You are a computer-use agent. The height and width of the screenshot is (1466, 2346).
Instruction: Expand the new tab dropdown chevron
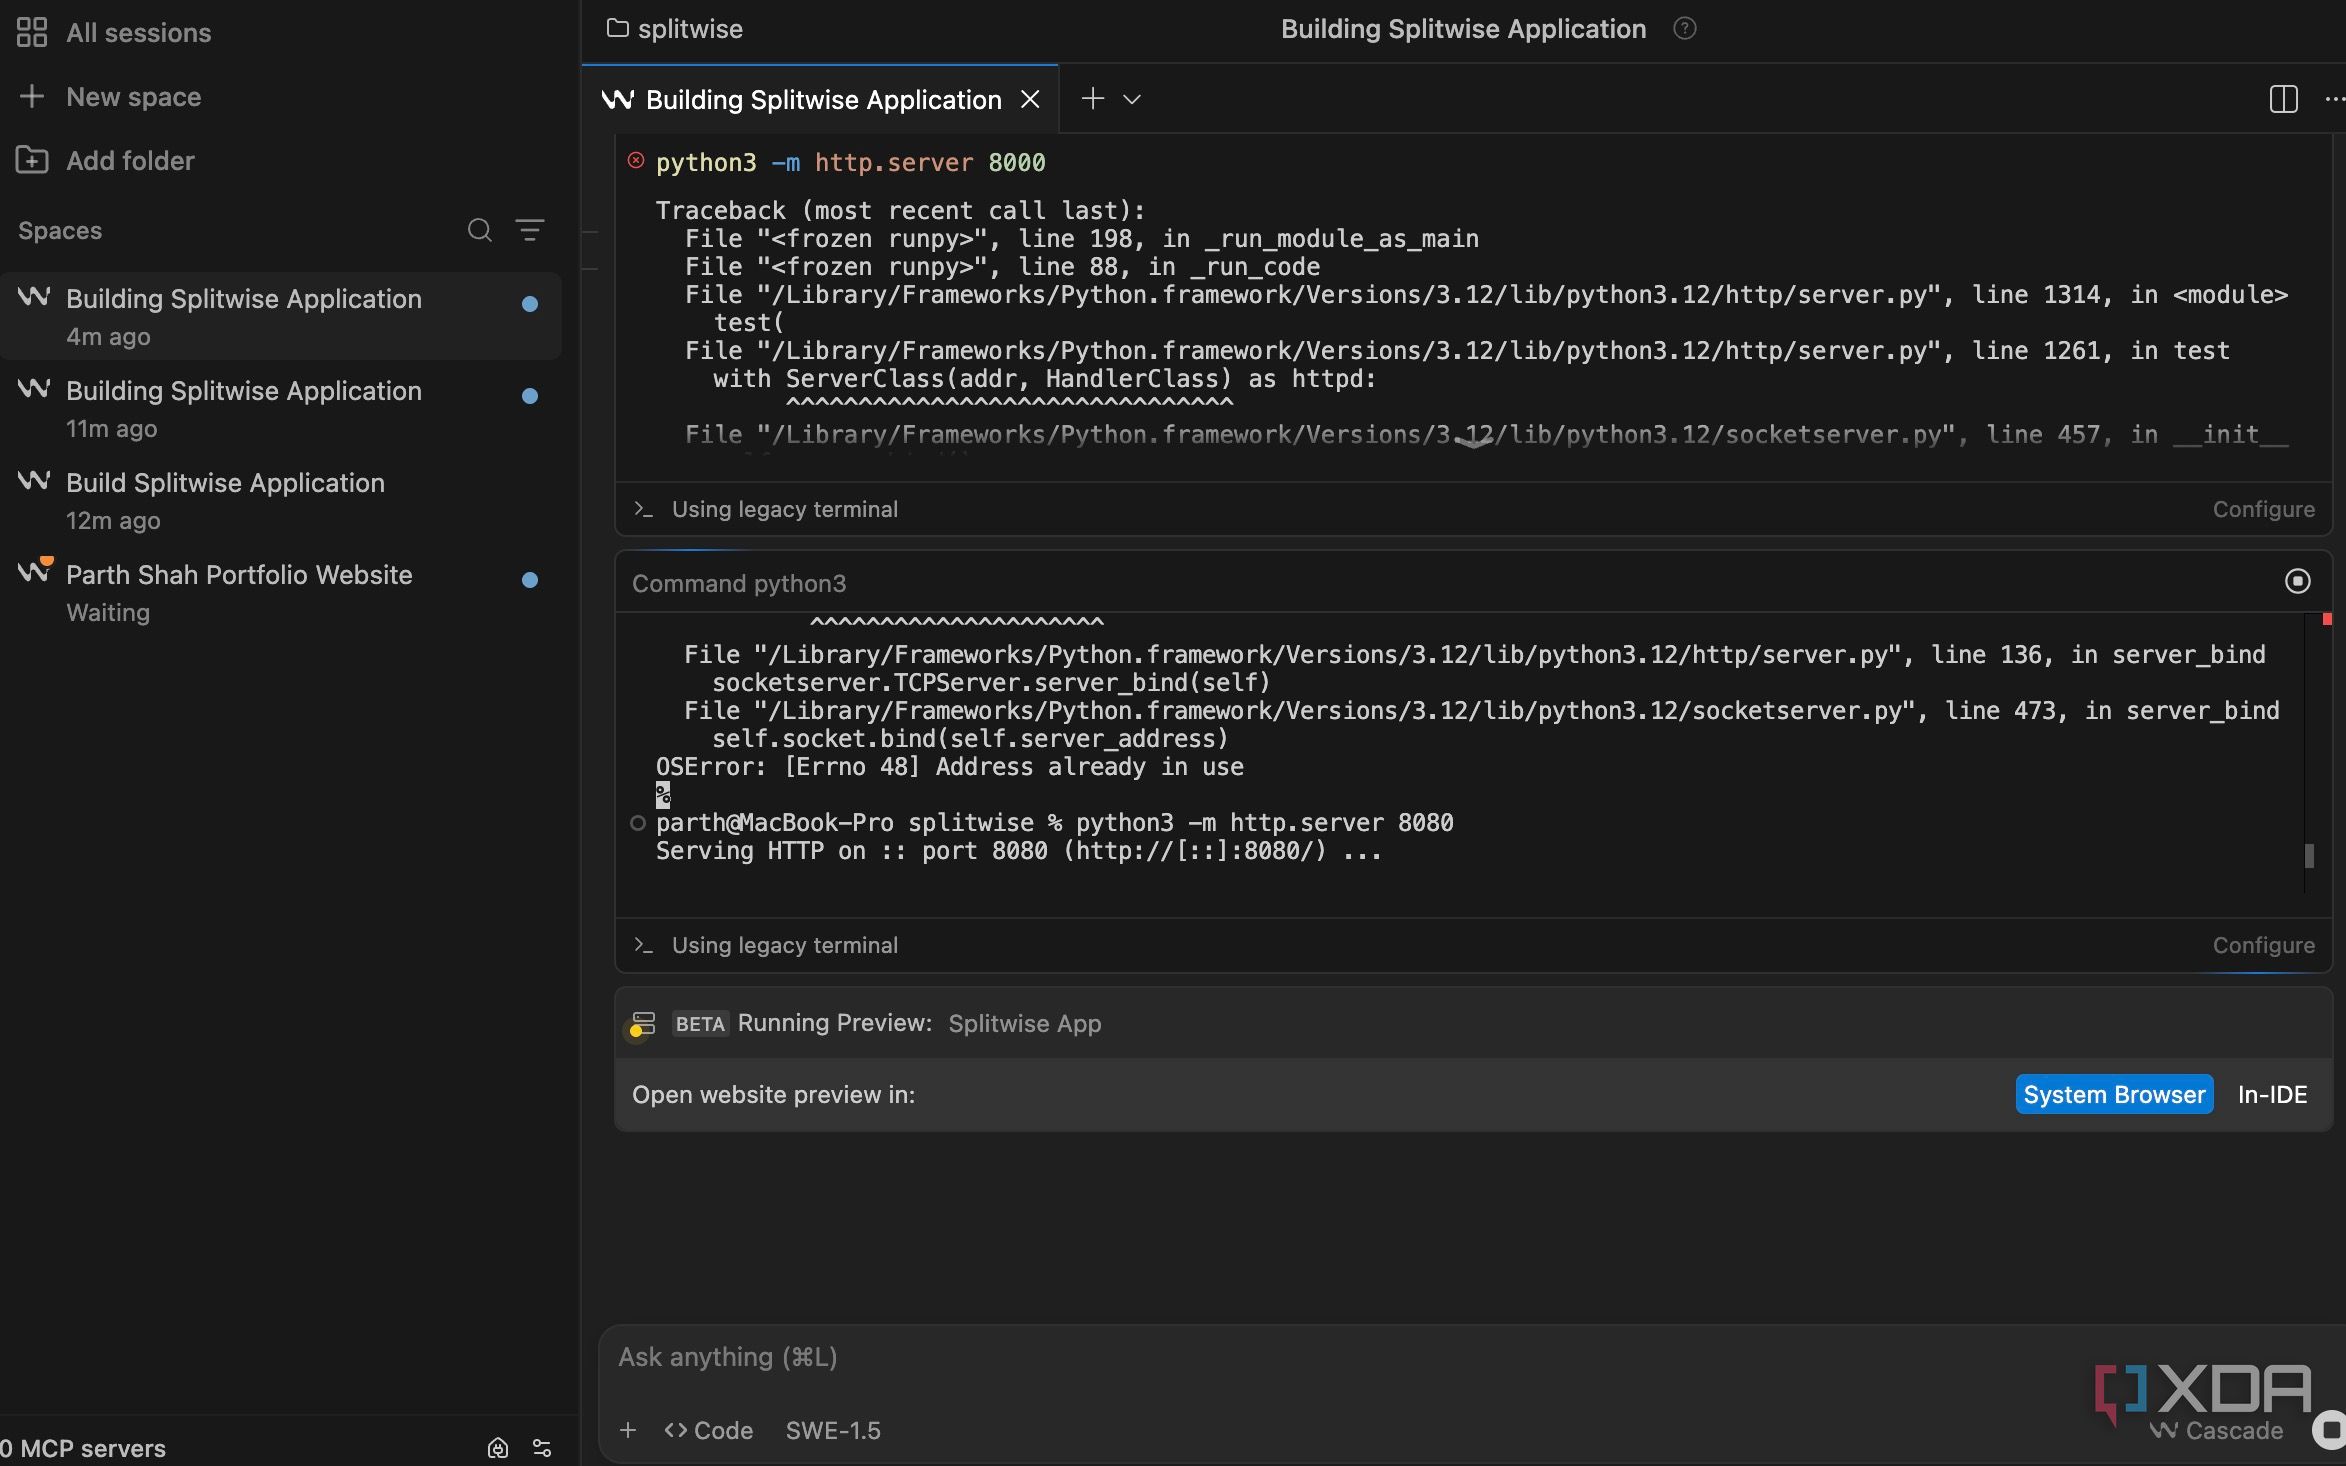1132,99
